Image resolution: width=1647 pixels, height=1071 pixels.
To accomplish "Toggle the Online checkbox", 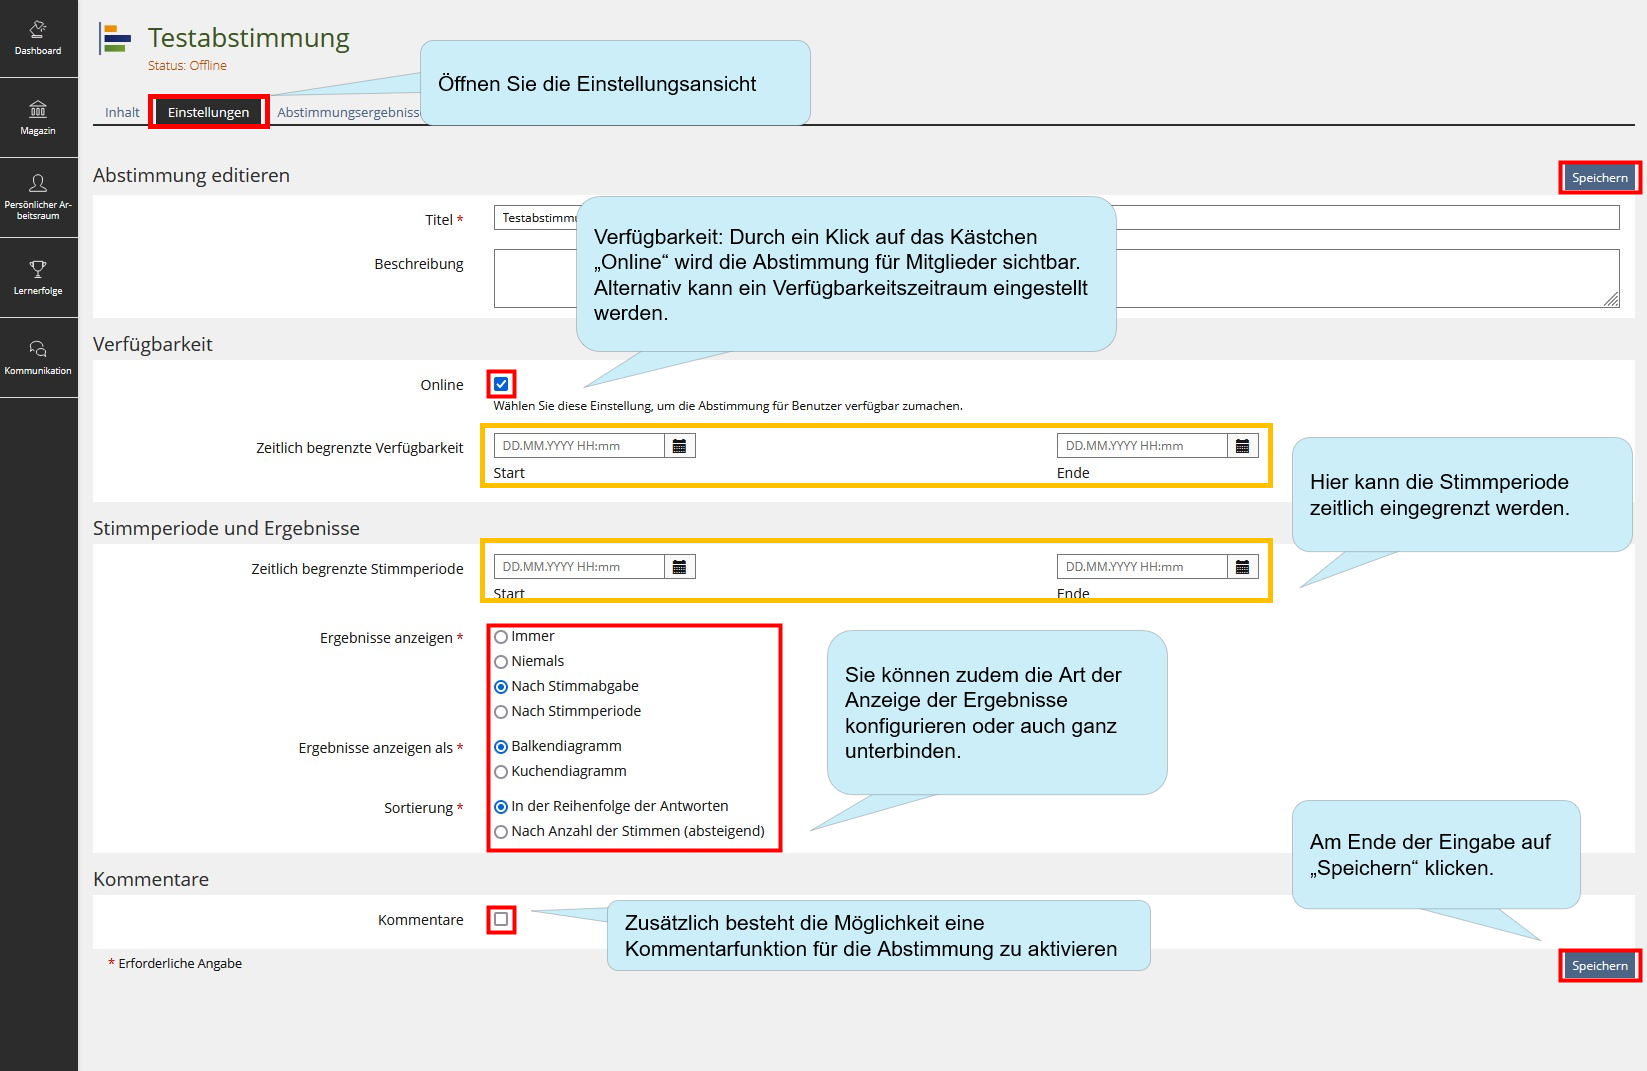I will (501, 384).
